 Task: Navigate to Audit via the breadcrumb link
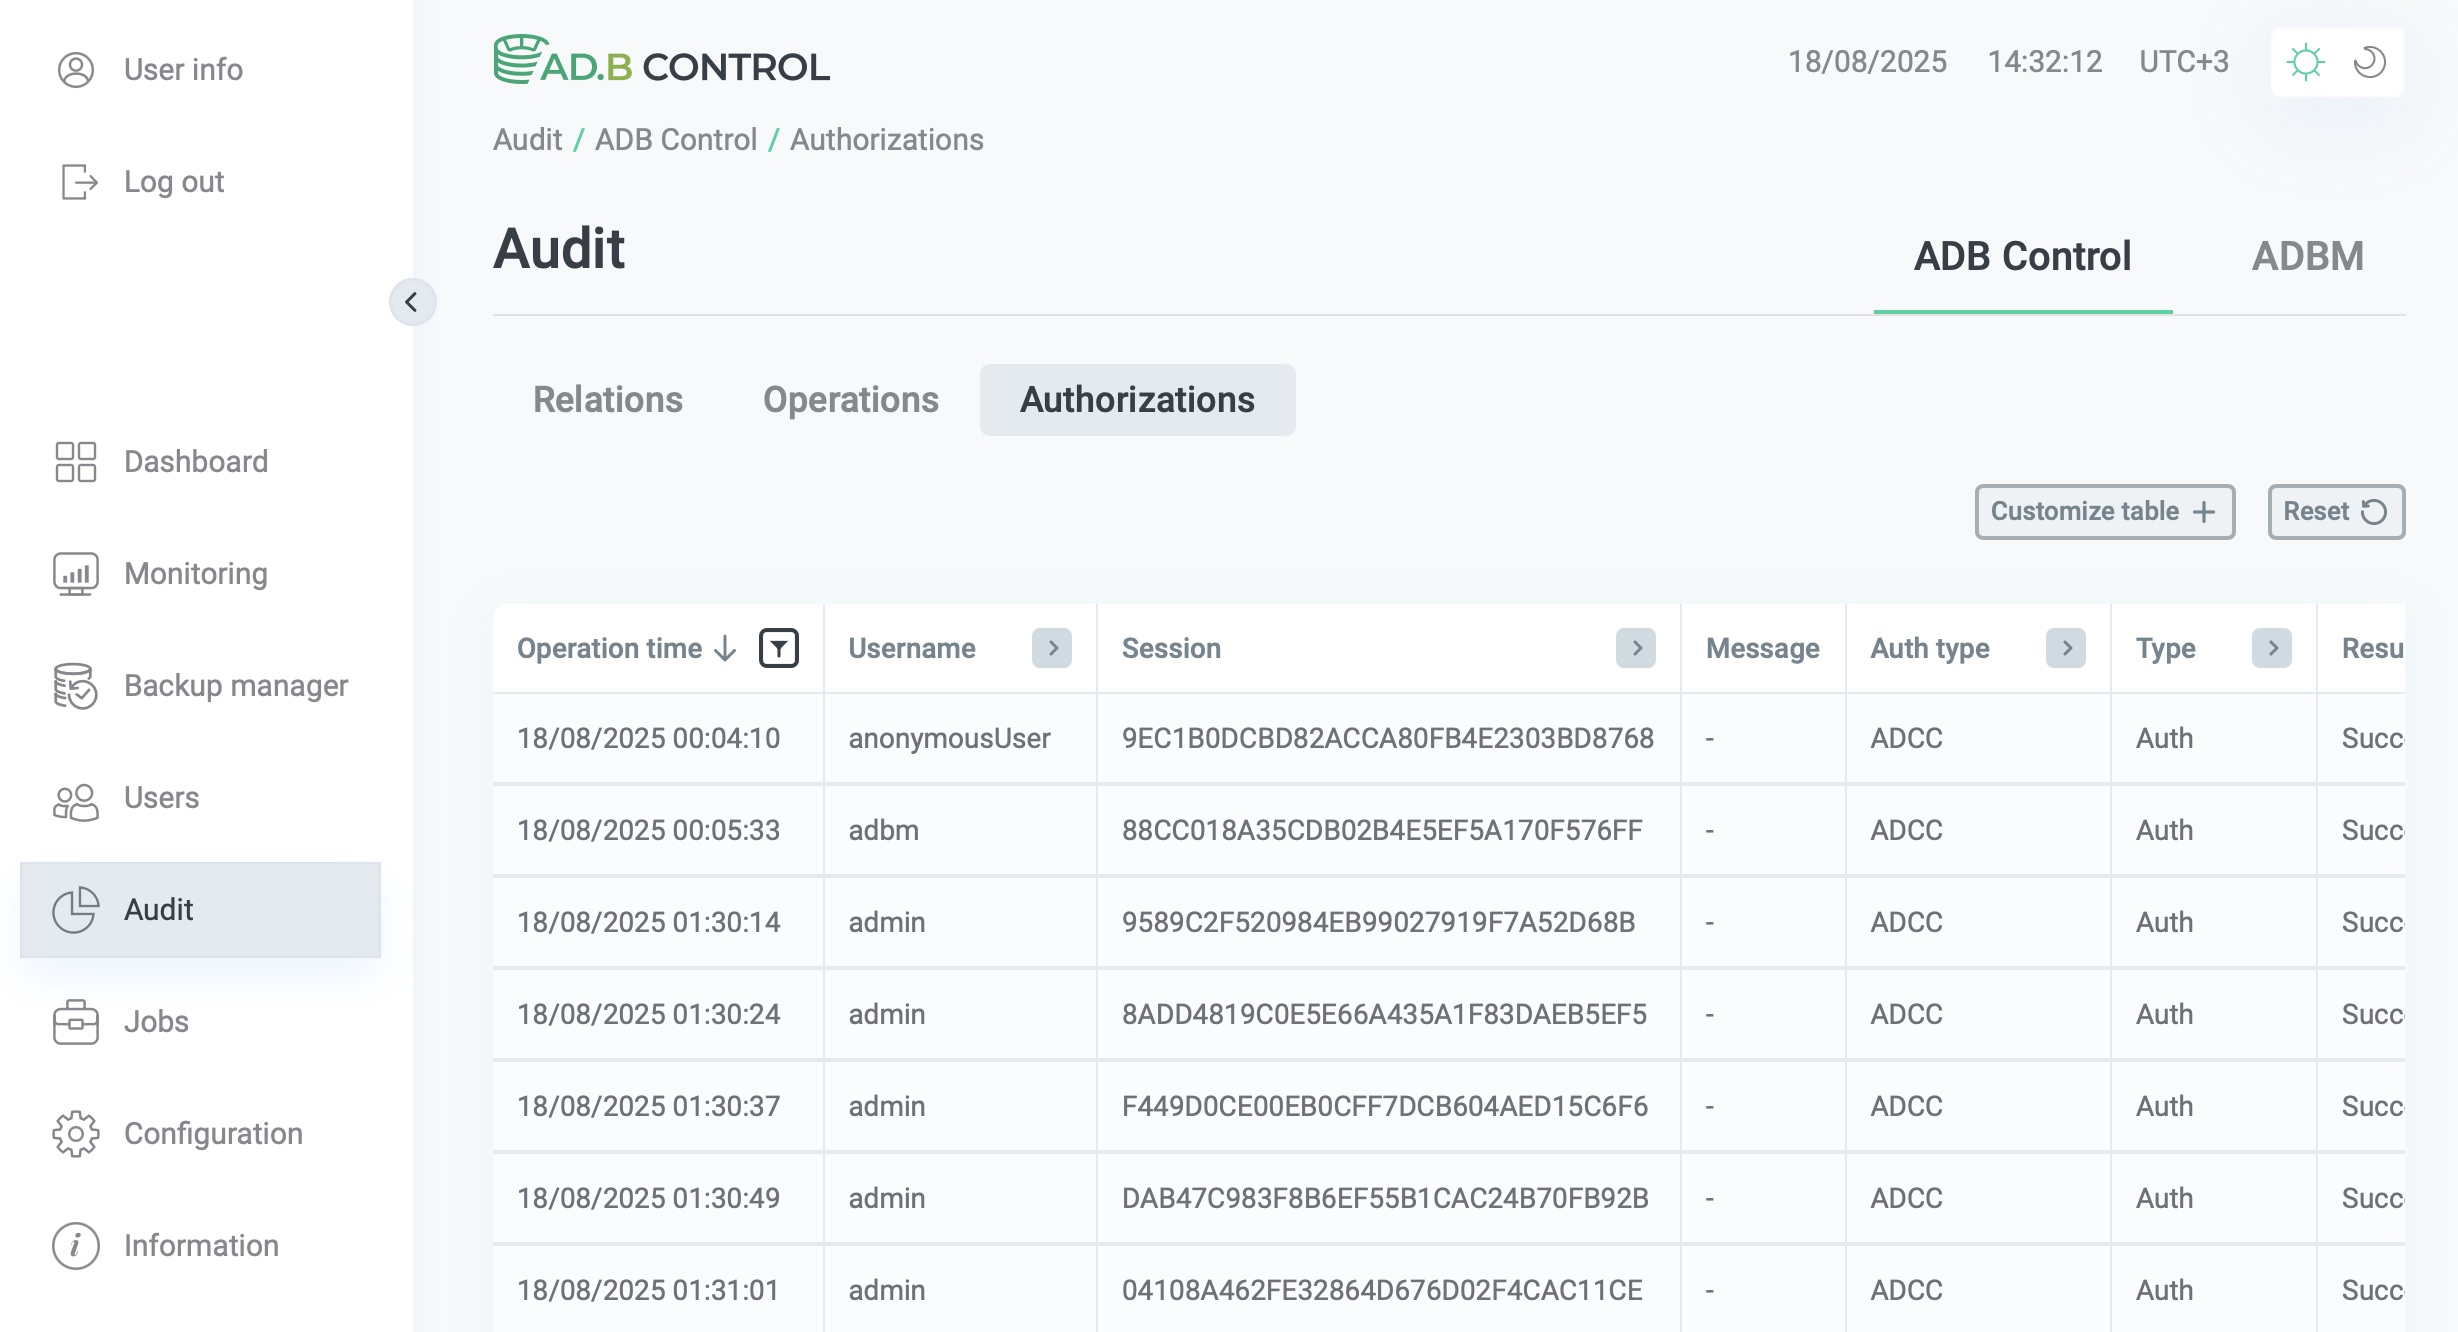point(527,139)
